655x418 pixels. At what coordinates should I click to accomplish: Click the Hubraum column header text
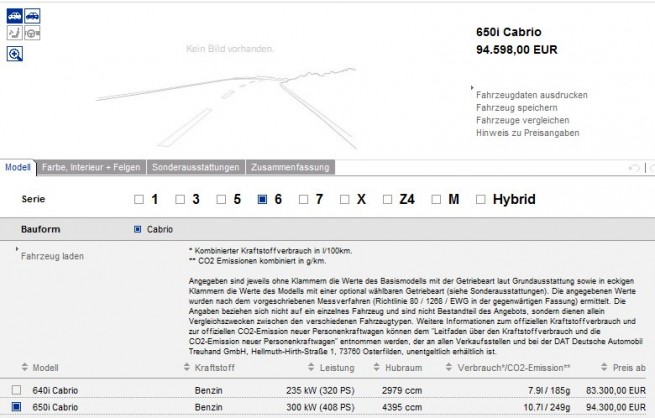[x=404, y=367]
